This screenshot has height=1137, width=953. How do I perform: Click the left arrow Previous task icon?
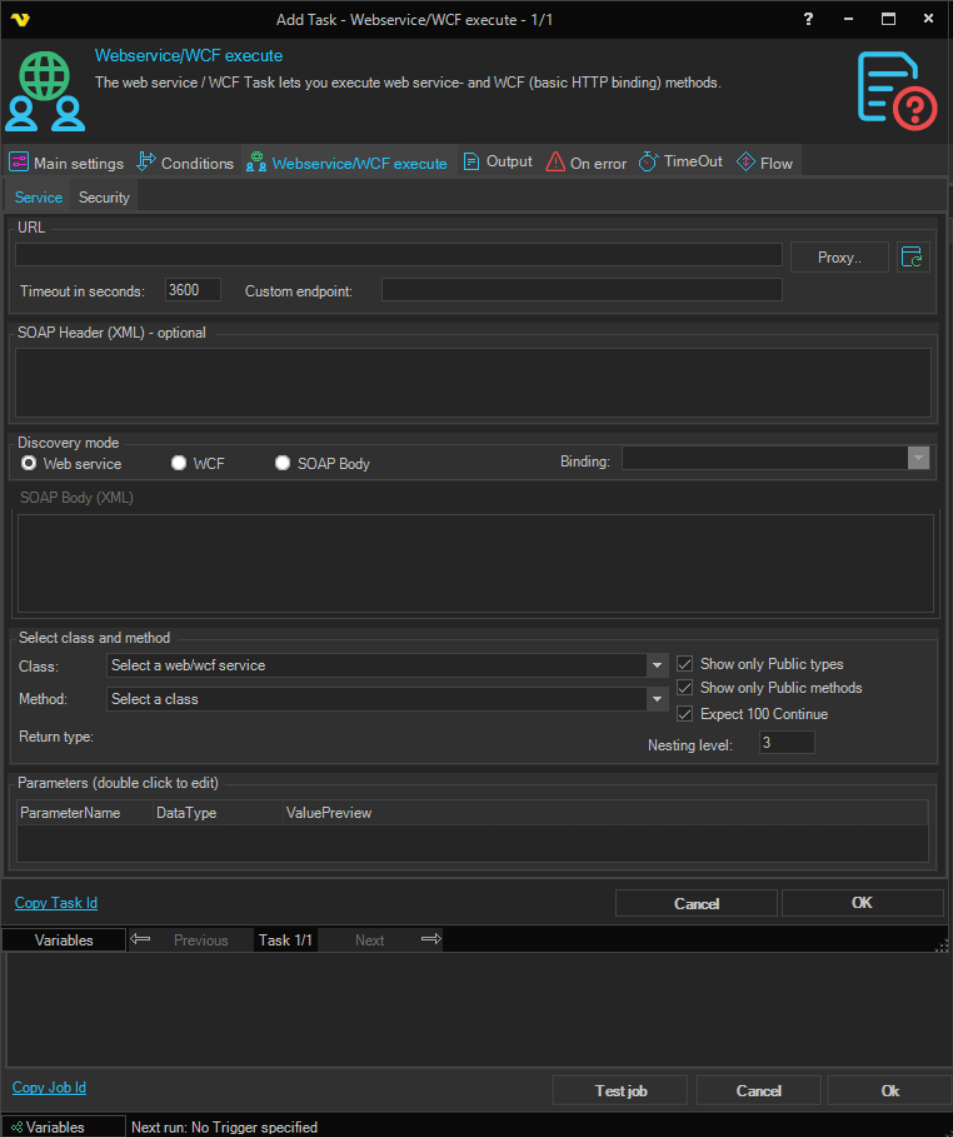coord(141,939)
